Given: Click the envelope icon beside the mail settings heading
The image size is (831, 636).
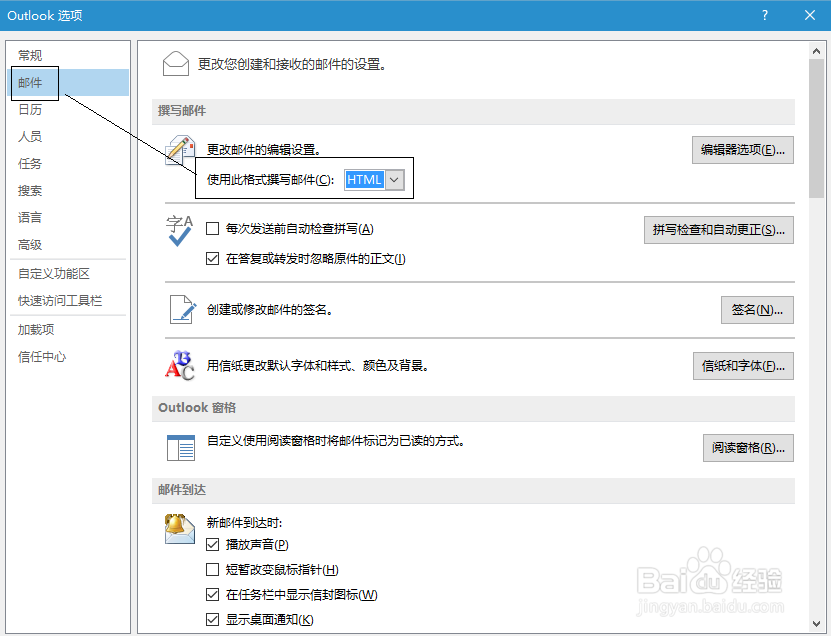Looking at the screenshot, I should pyautogui.click(x=176, y=64).
